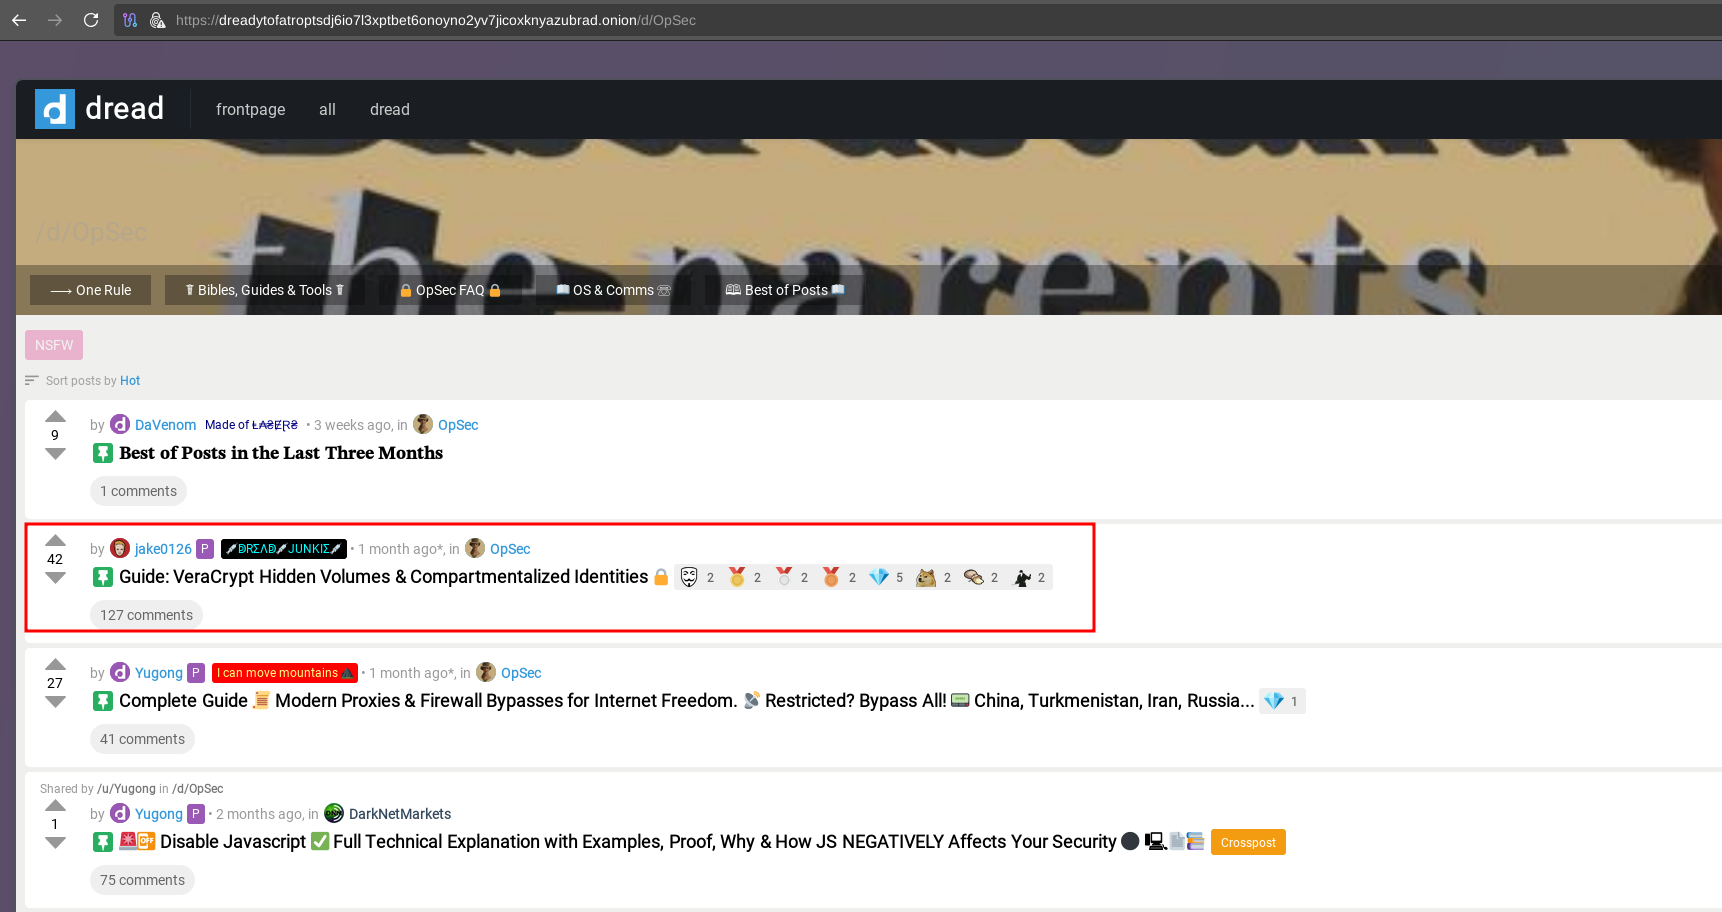Click the DaVenom user avatar icon
This screenshot has width=1722, height=912.
pos(120,425)
